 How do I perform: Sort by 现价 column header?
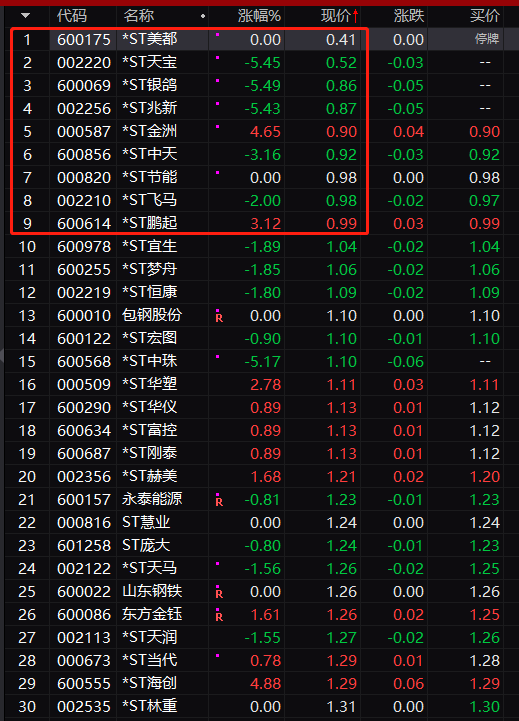pos(336,16)
